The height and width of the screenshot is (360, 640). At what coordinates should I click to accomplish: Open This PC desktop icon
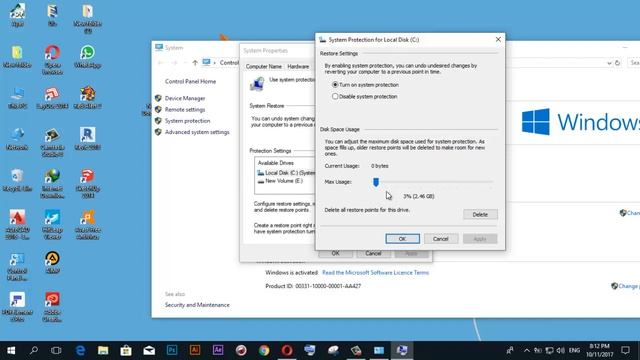coord(17,98)
